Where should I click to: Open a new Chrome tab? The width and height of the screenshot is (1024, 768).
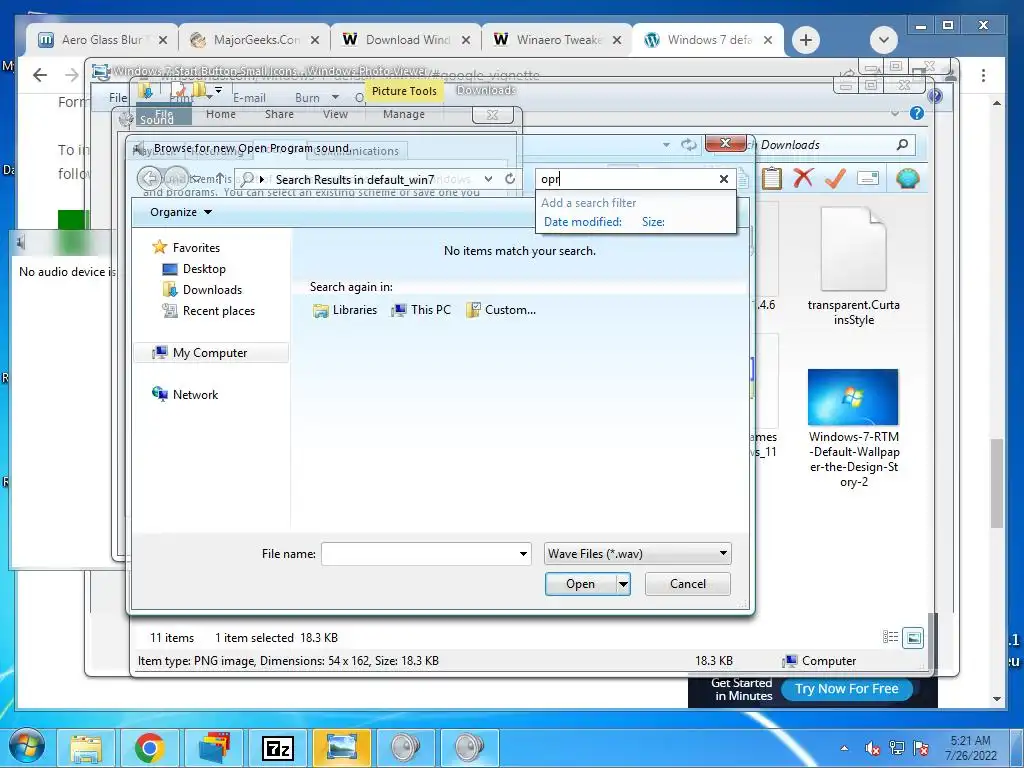coord(806,40)
